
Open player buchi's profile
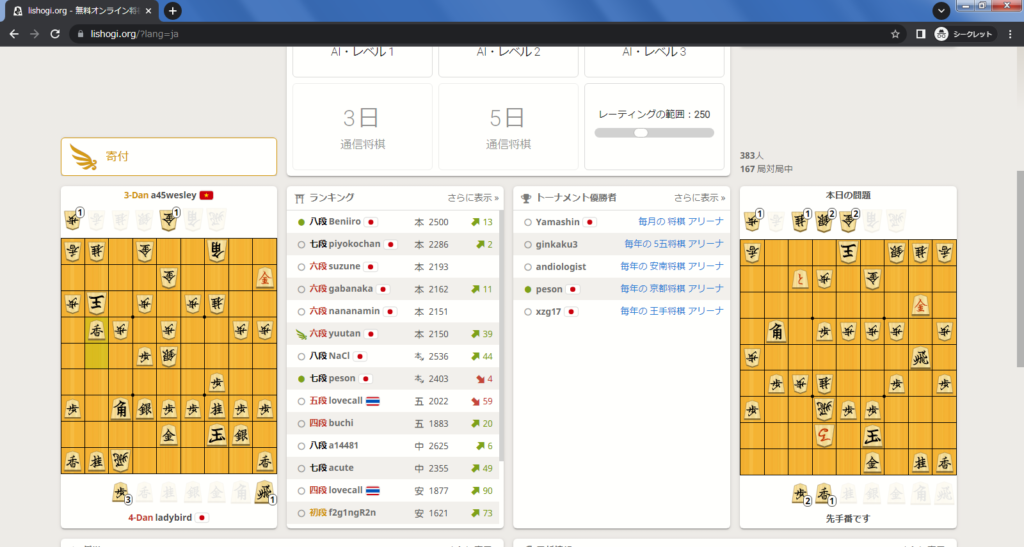tap(332, 423)
